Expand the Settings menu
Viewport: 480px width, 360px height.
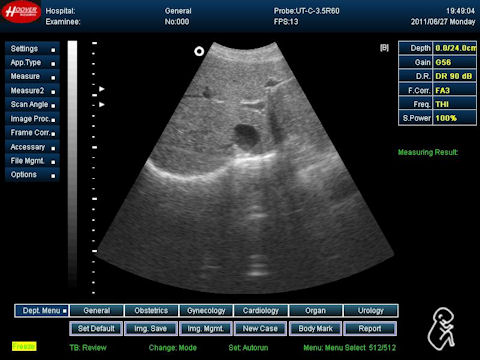32,49
